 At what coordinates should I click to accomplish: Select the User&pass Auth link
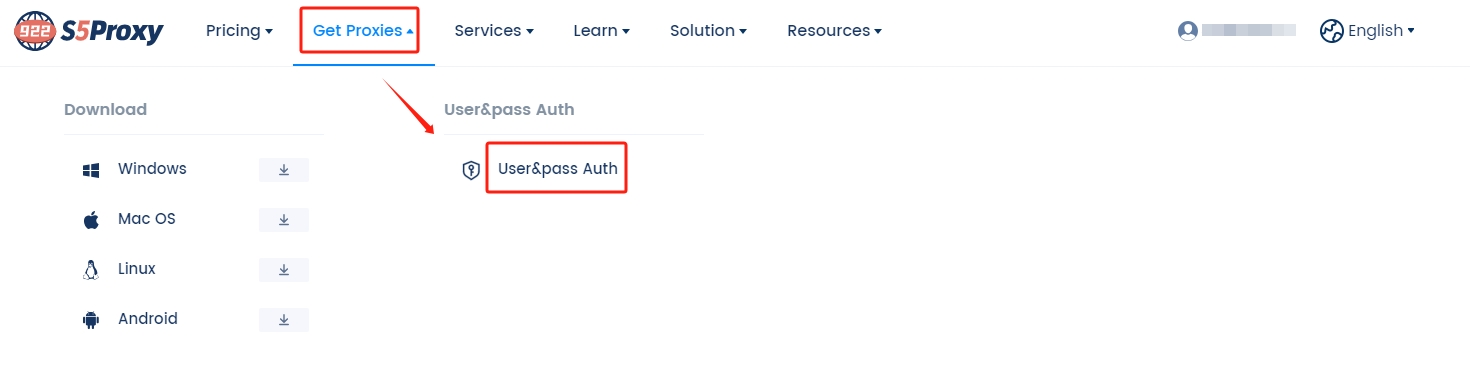click(x=558, y=169)
